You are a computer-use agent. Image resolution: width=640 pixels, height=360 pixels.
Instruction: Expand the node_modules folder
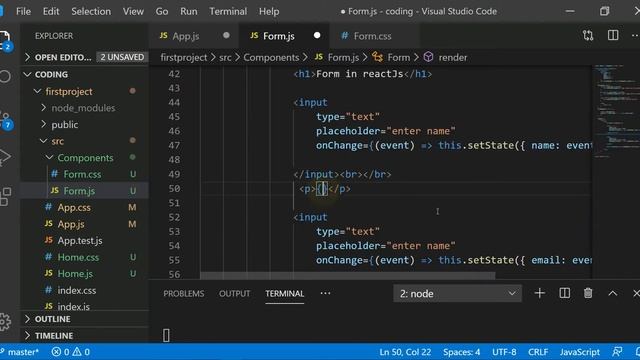click(83, 108)
